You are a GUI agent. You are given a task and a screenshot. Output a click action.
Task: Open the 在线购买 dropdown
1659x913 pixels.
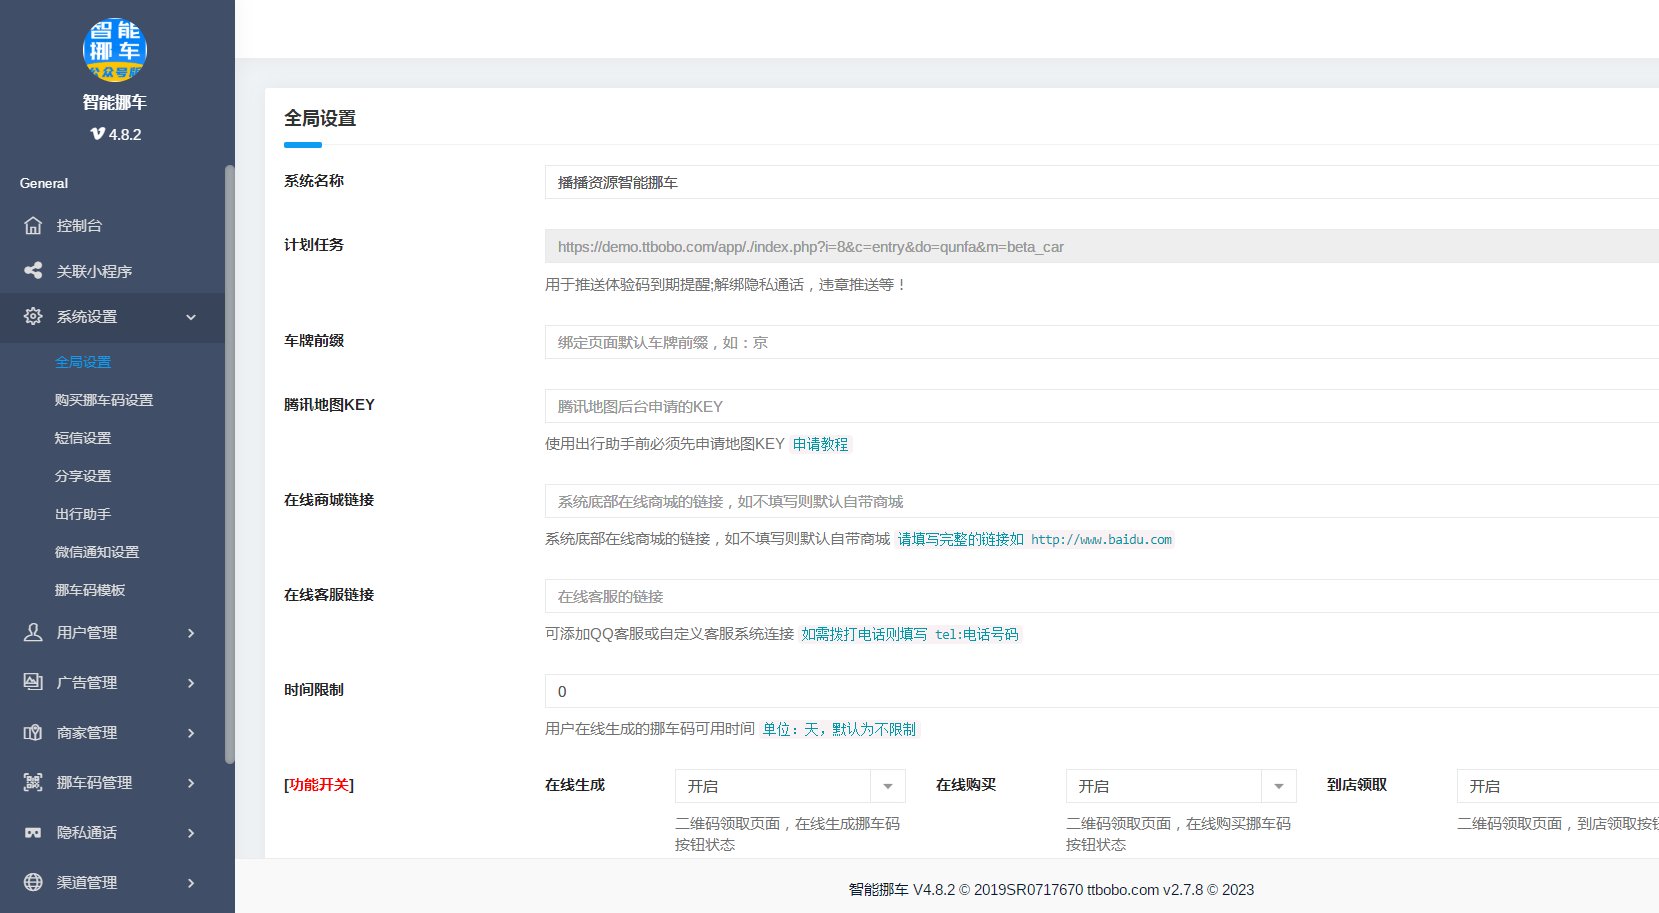1181,786
